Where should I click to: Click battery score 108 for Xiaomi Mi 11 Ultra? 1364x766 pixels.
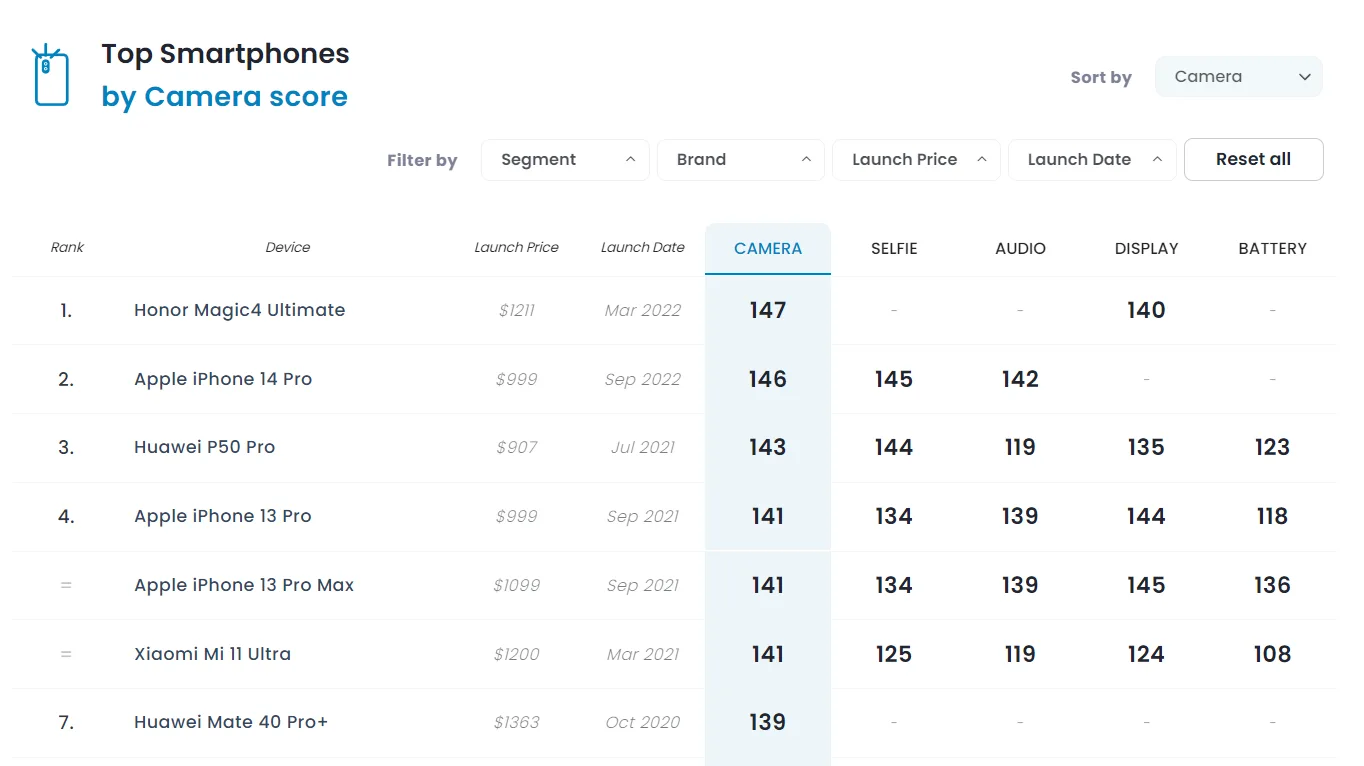click(x=1272, y=654)
